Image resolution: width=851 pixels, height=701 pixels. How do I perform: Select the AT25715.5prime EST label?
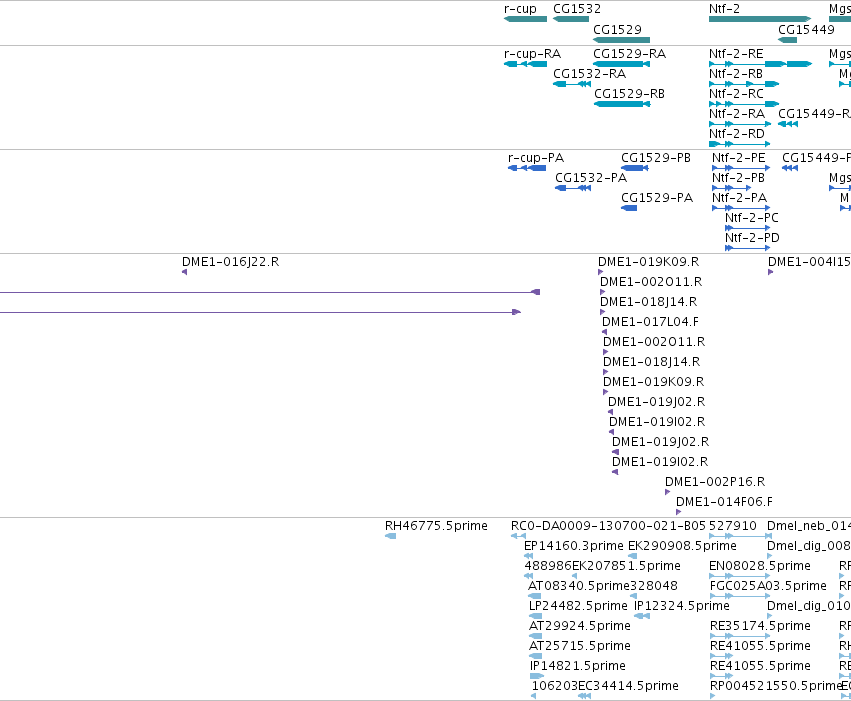(580, 646)
